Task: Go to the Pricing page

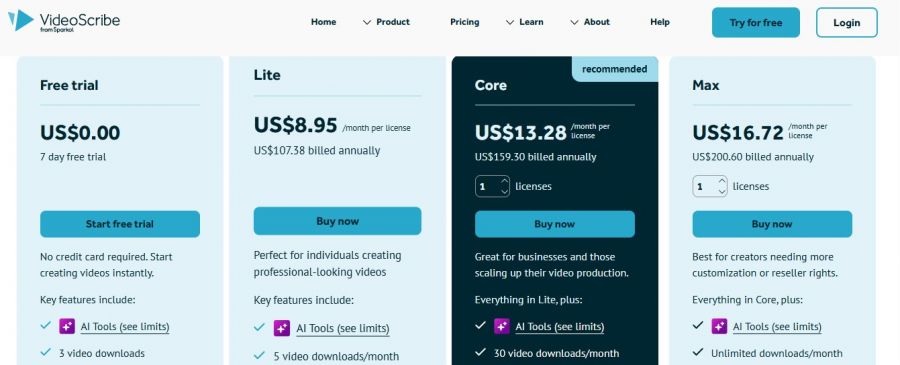Action: [x=464, y=22]
